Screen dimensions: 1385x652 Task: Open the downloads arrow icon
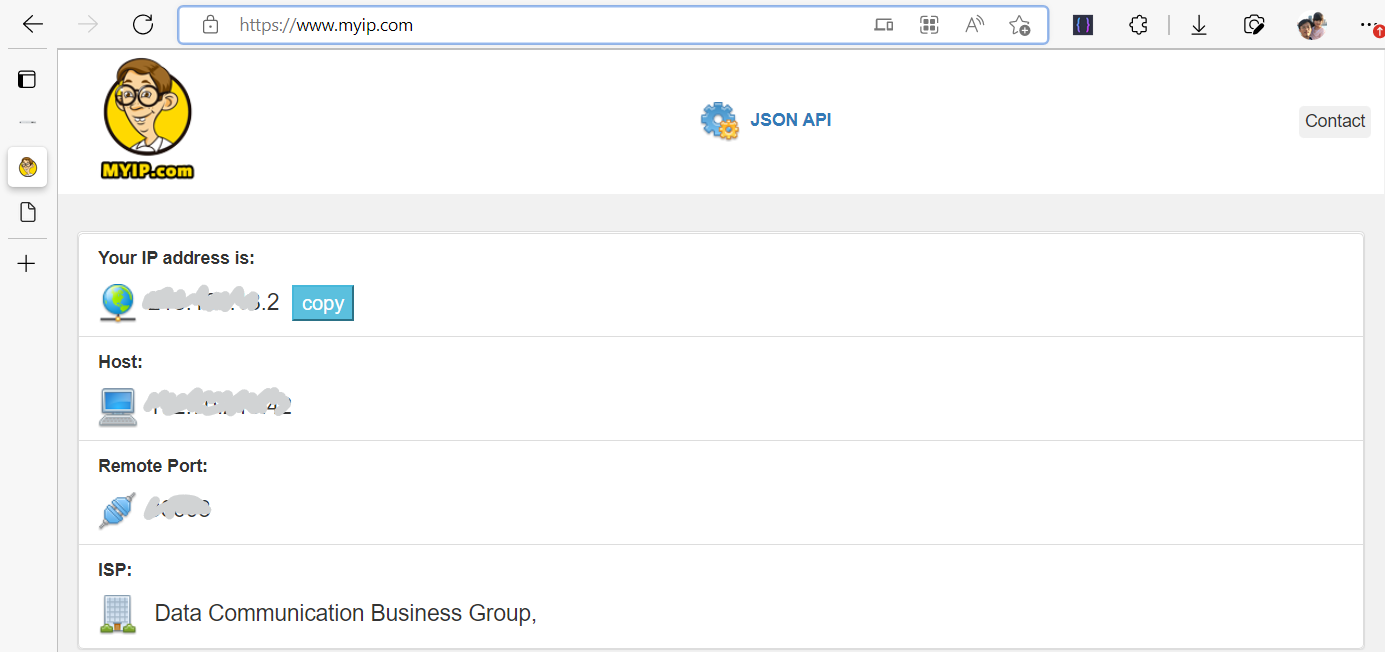pos(1199,25)
